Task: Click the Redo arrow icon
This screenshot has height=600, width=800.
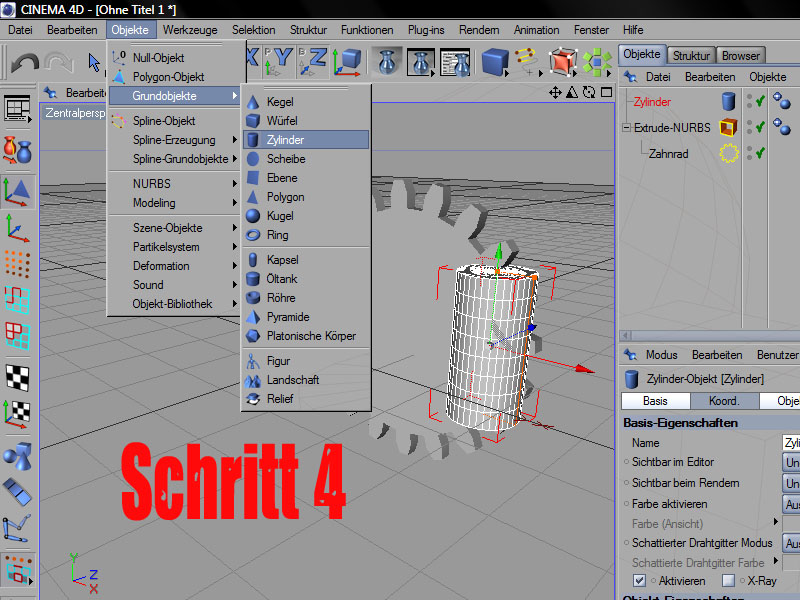Action: (59, 62)
